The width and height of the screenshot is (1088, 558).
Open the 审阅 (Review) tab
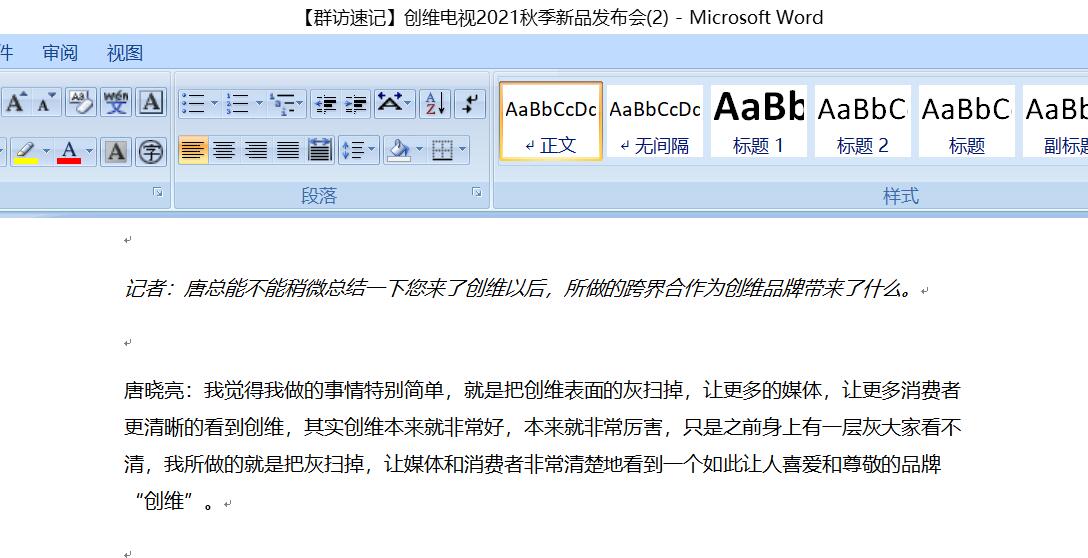[60, 53]
